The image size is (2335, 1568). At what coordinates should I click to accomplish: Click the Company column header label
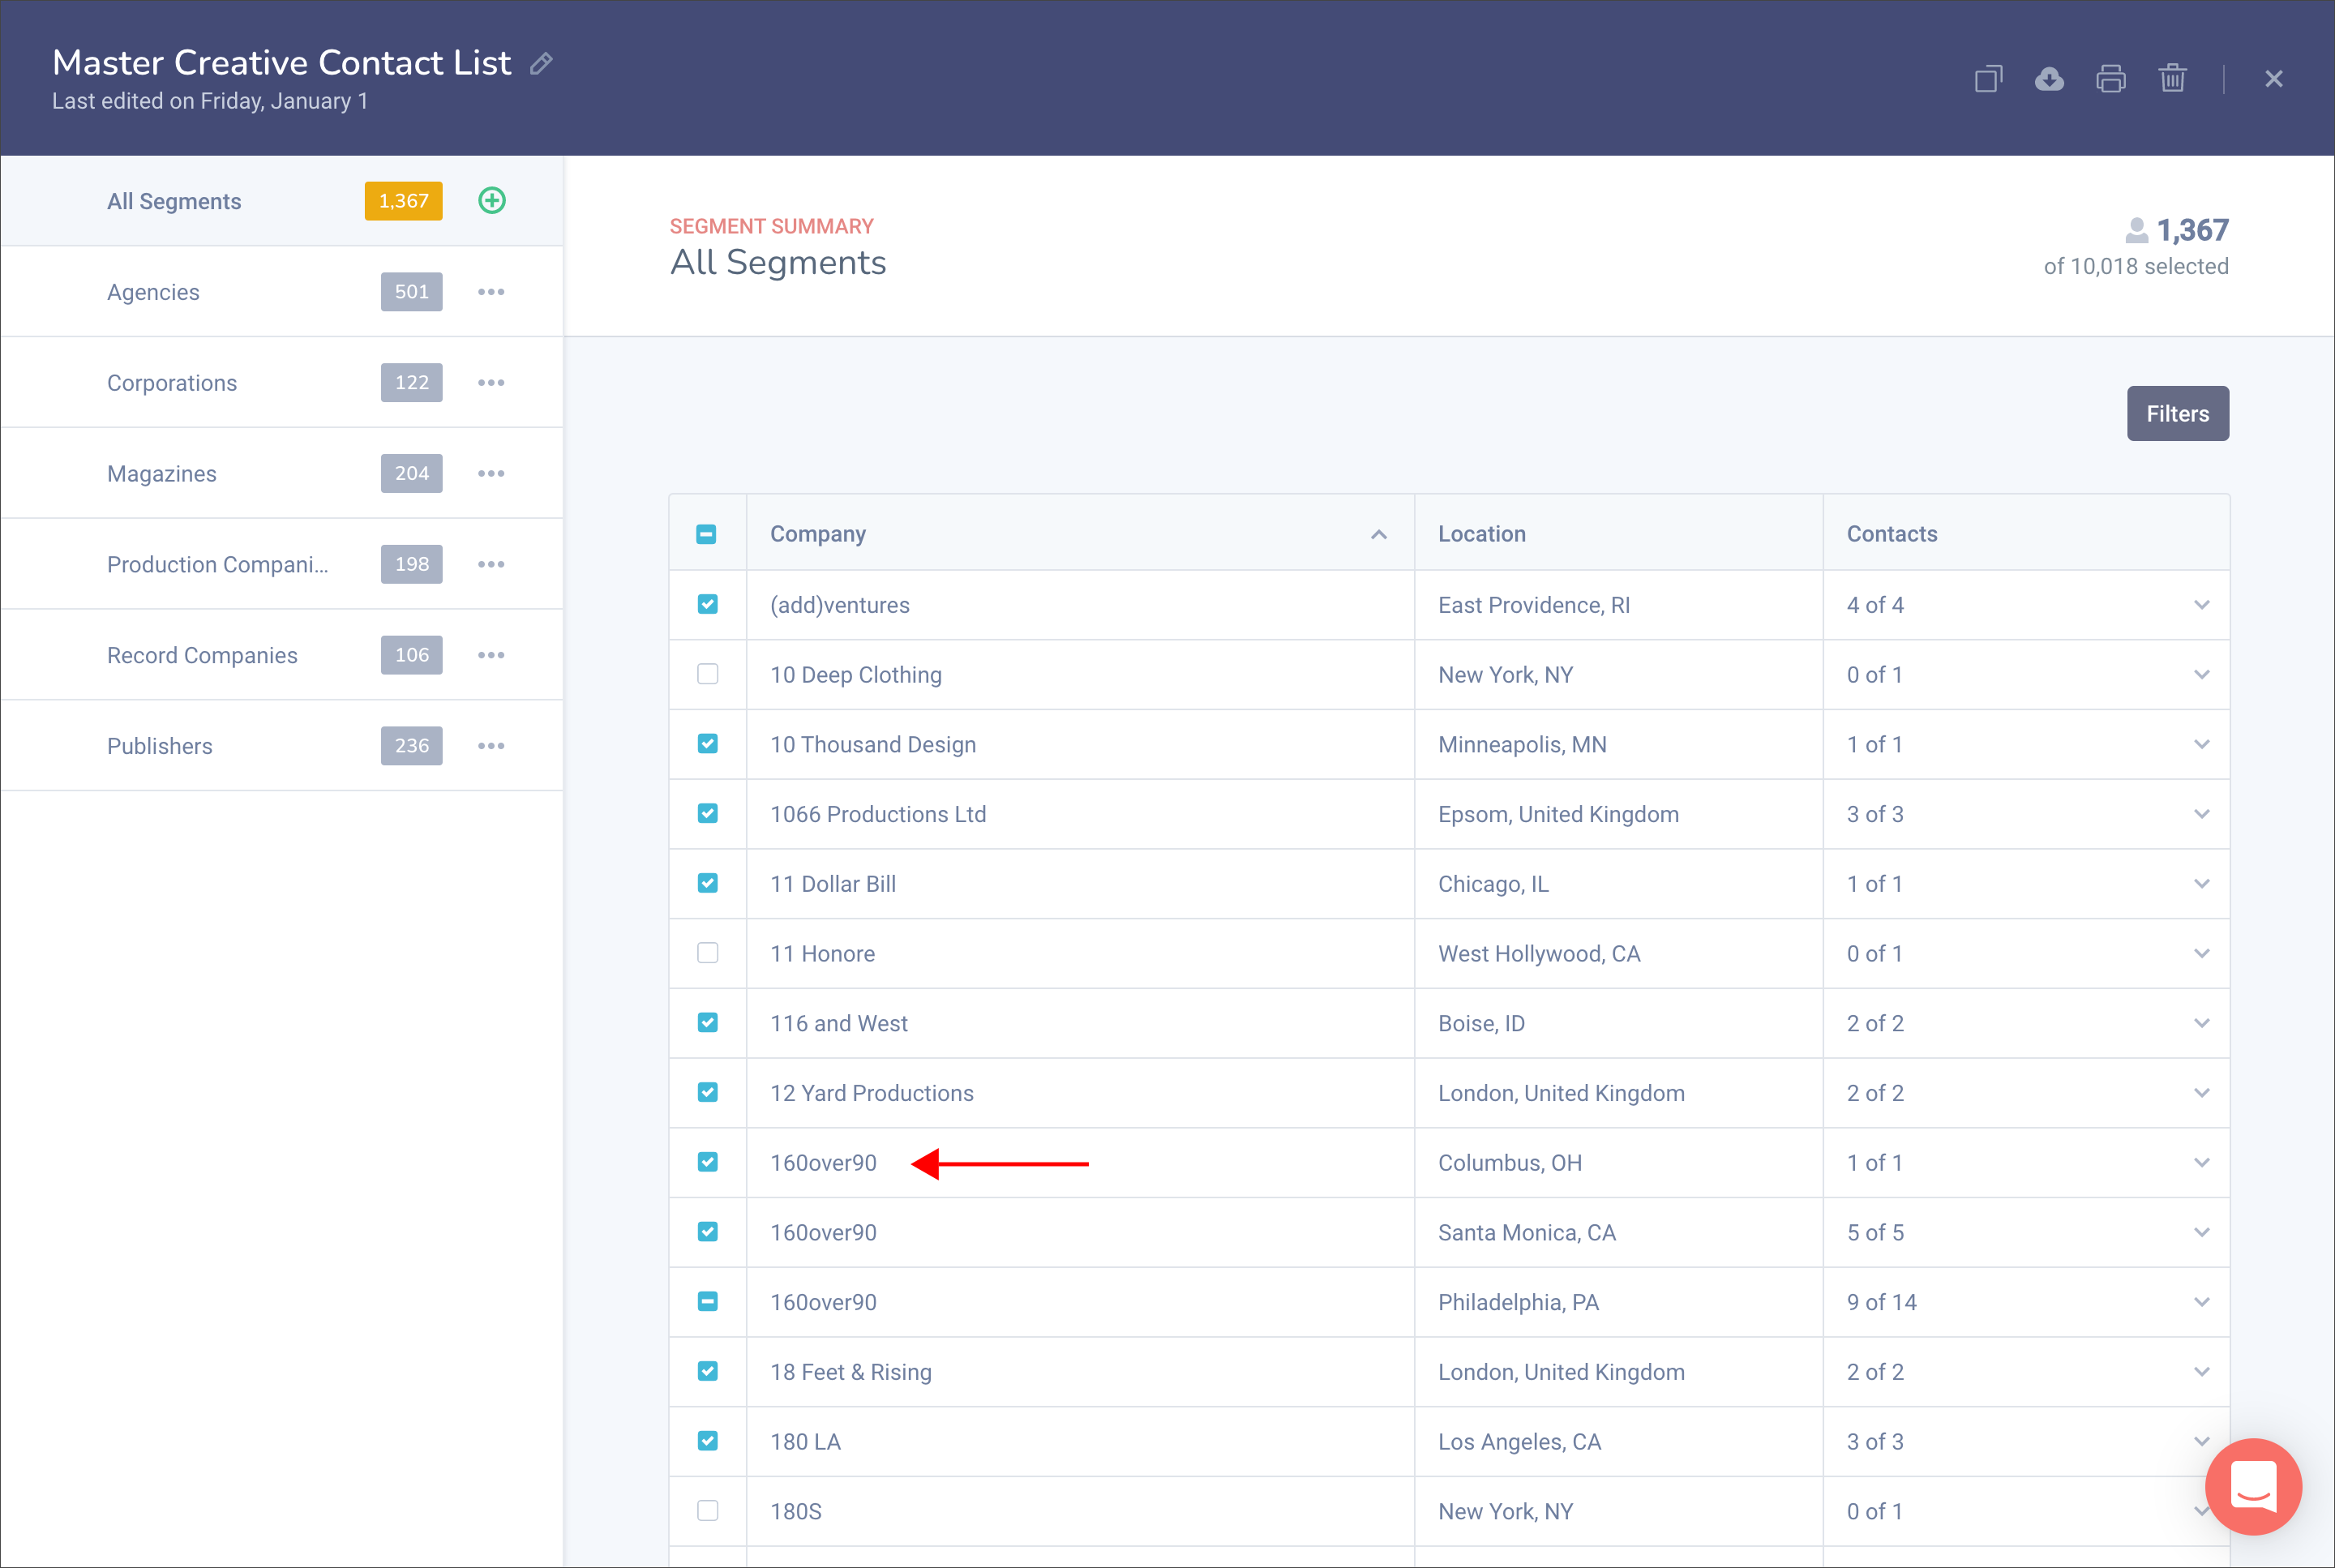[818, 535]
